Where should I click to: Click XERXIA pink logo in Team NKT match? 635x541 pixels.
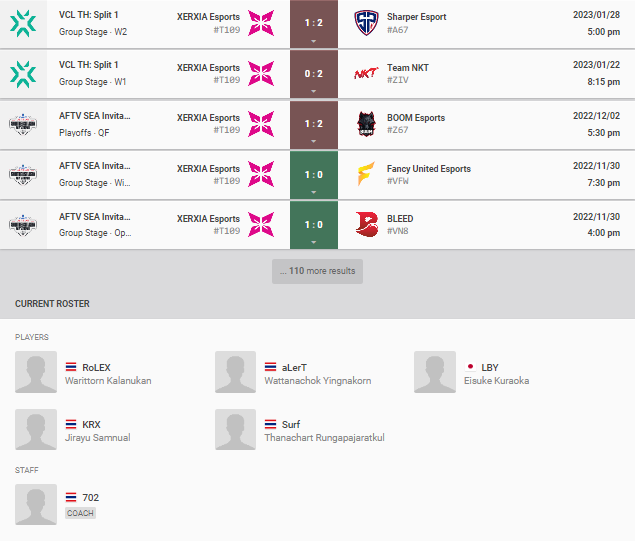[x=261, y=74]
